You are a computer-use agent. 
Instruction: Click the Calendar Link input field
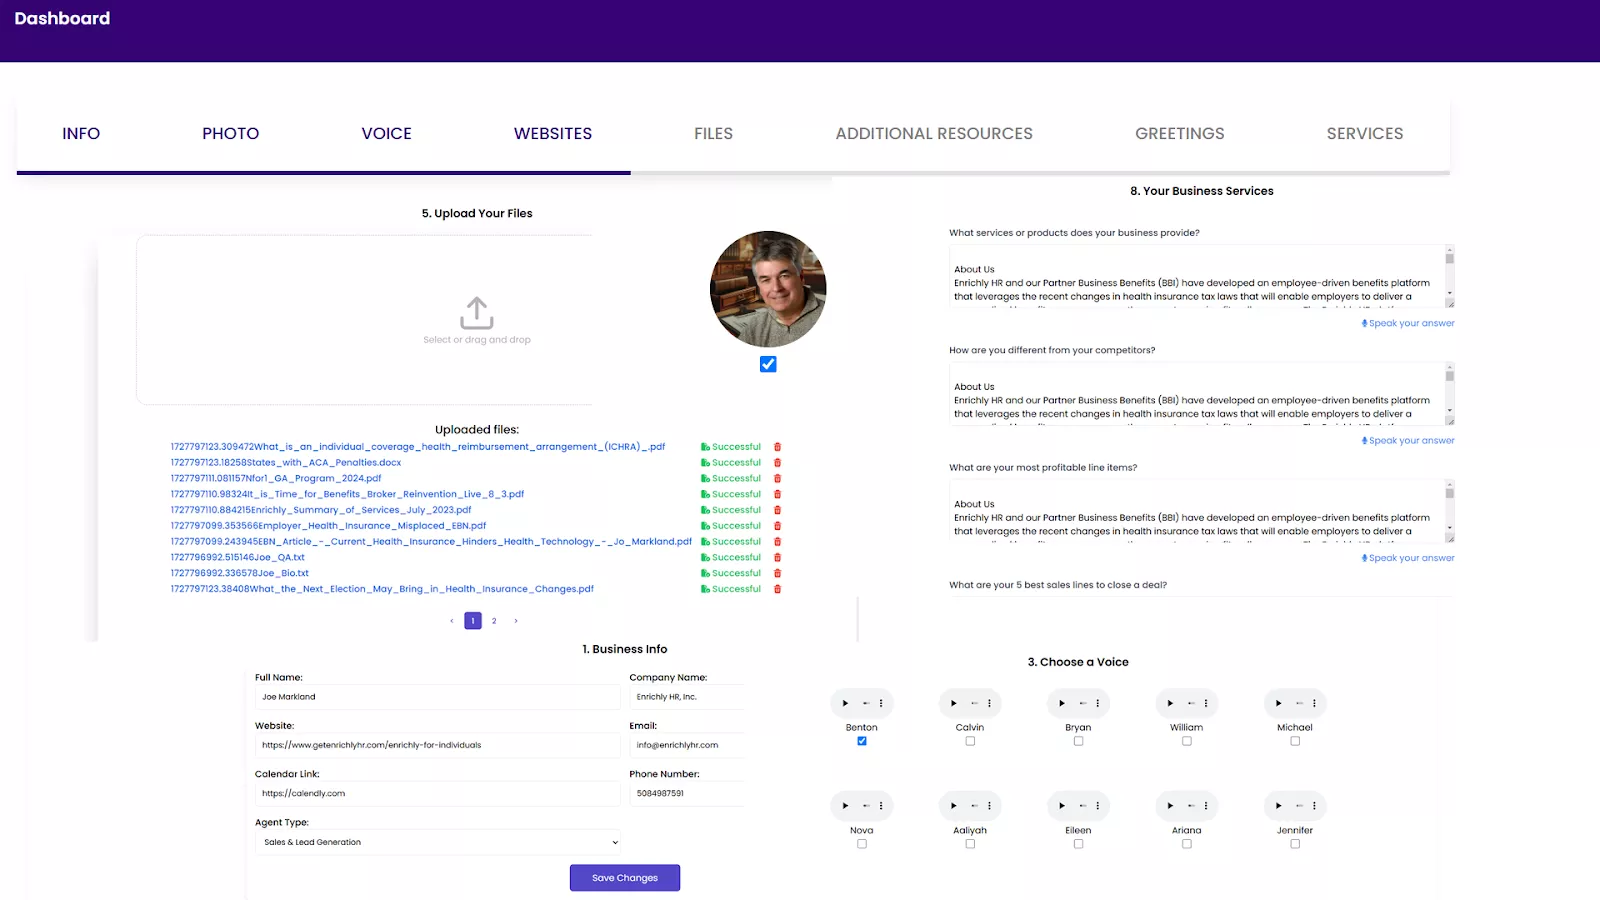(437, 794)
